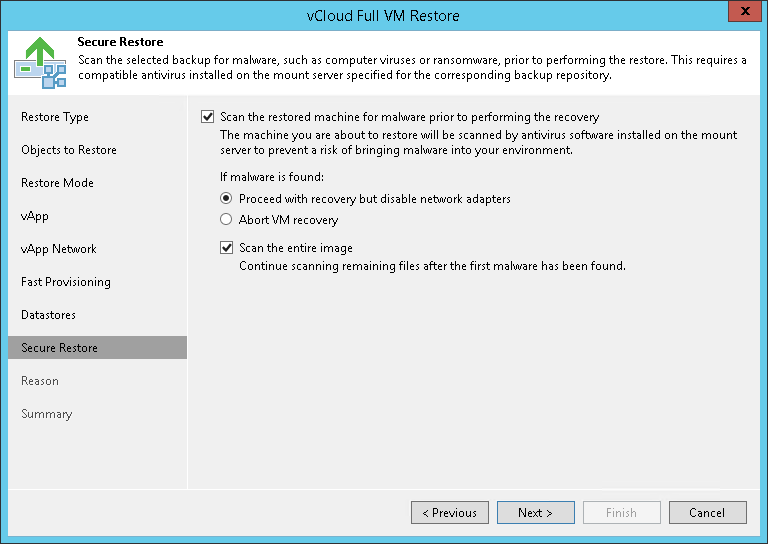Click the Reason step in sidebar

pos(40,381)
